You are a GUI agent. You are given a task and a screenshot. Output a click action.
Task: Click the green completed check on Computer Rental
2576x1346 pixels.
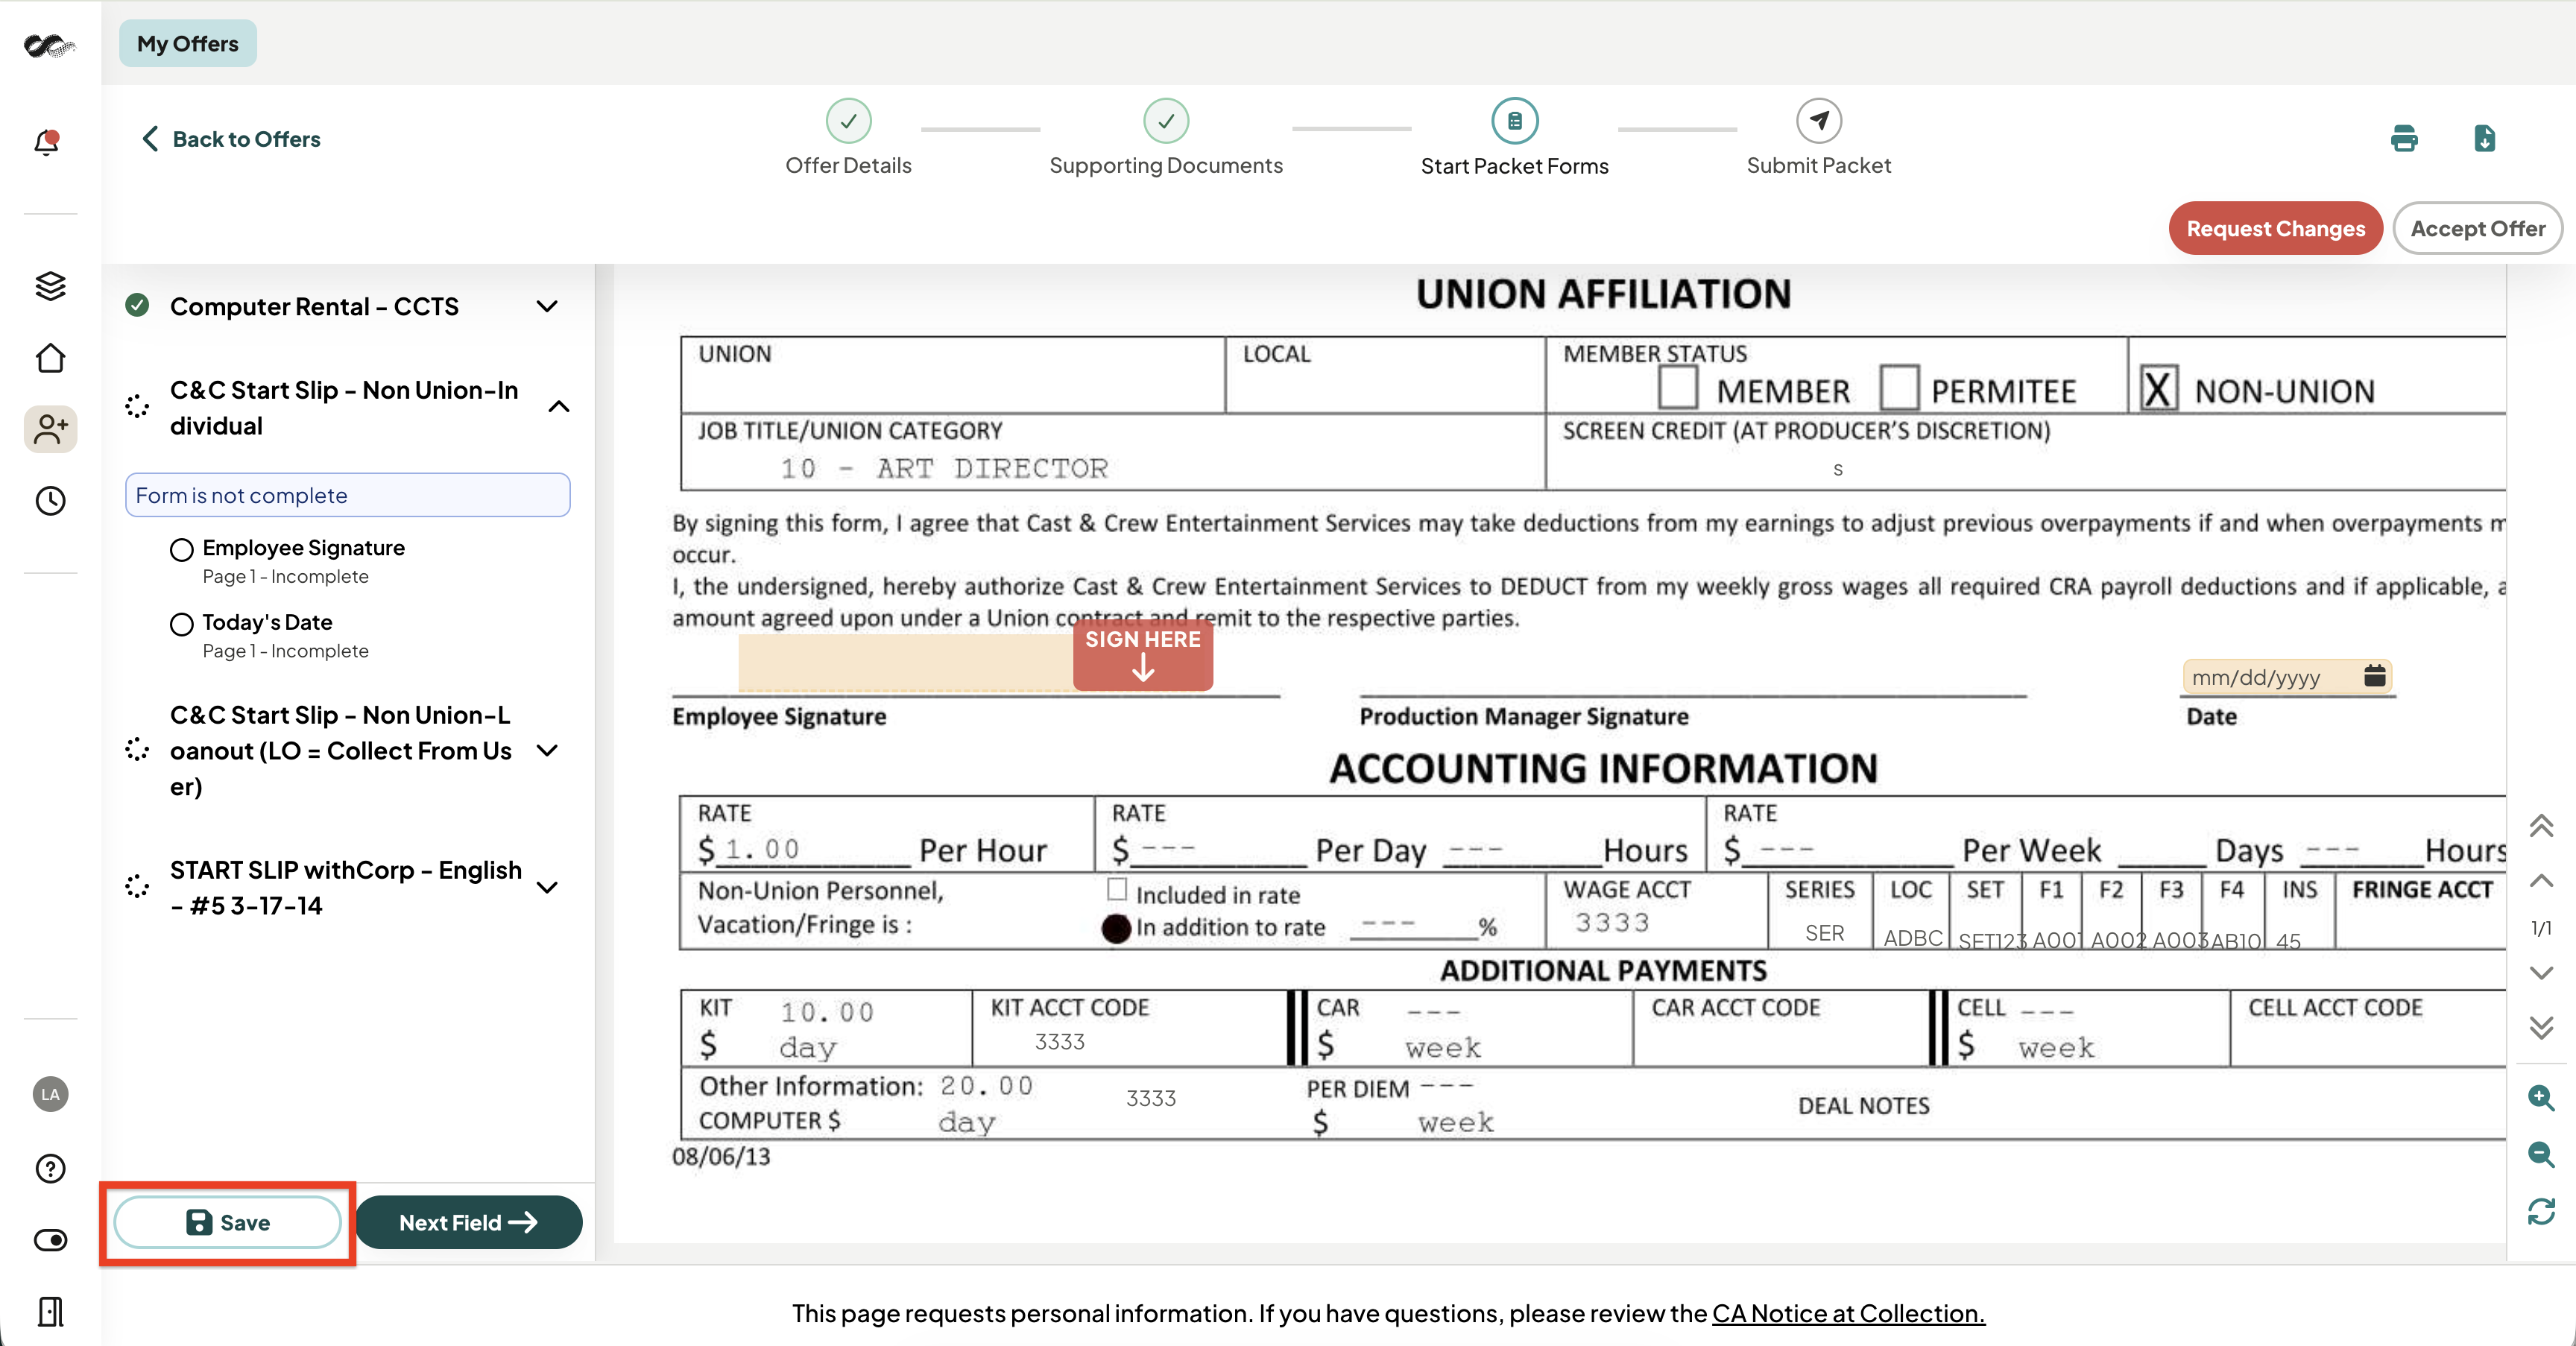tap(137, 305)
